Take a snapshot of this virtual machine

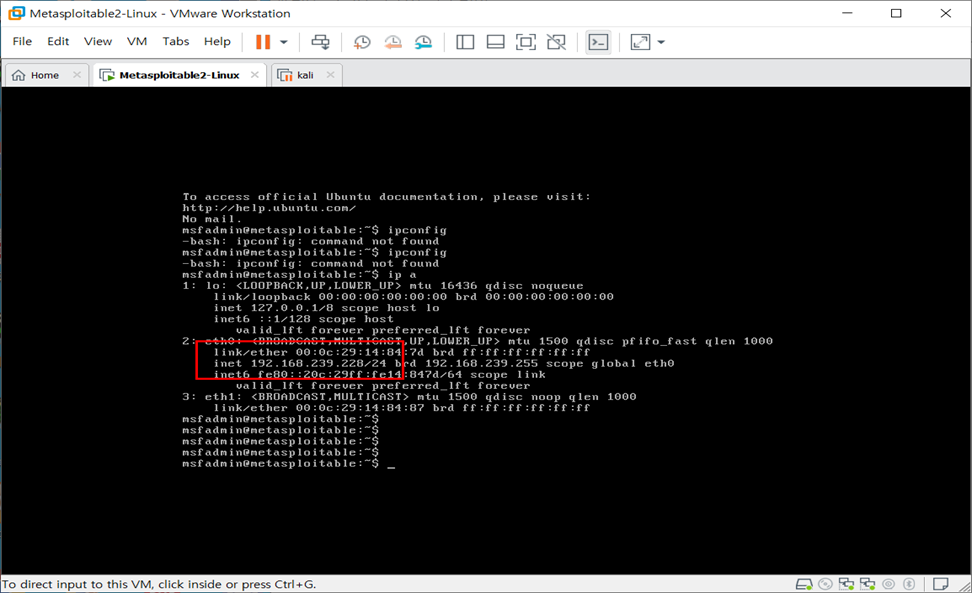(x=362, y=42)
